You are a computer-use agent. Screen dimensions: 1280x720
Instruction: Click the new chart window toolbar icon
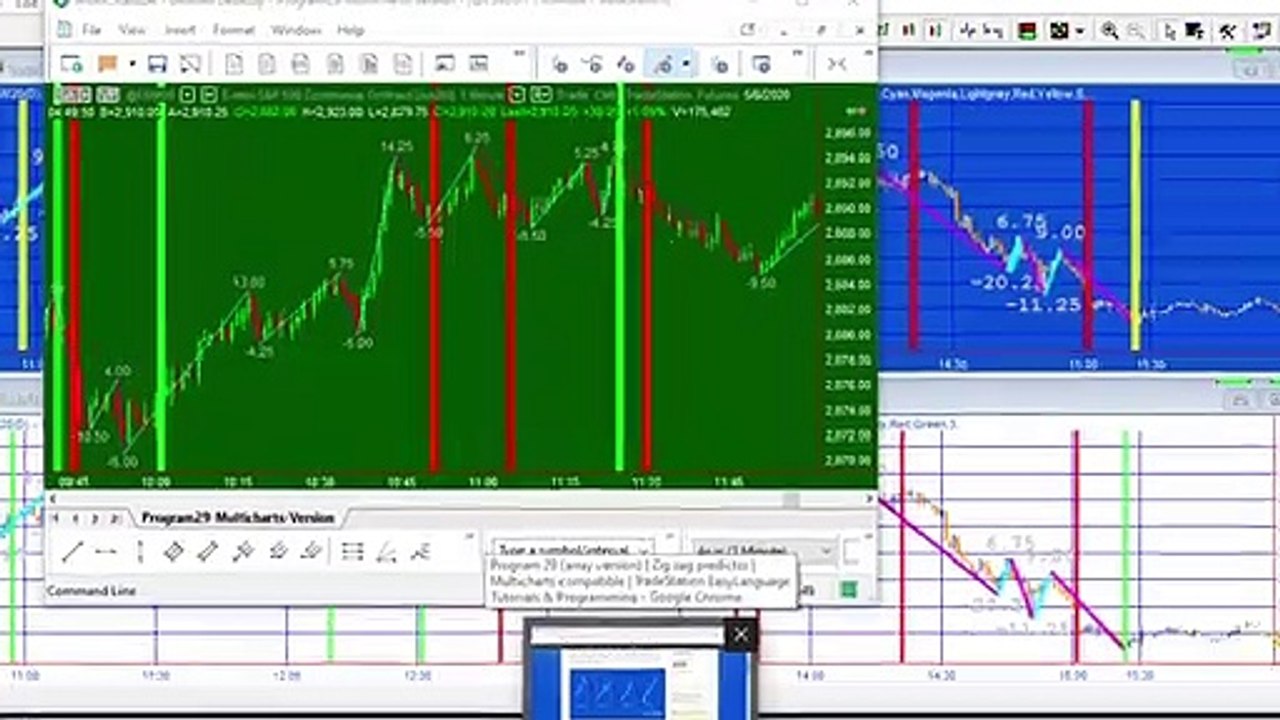pos(72,64)
